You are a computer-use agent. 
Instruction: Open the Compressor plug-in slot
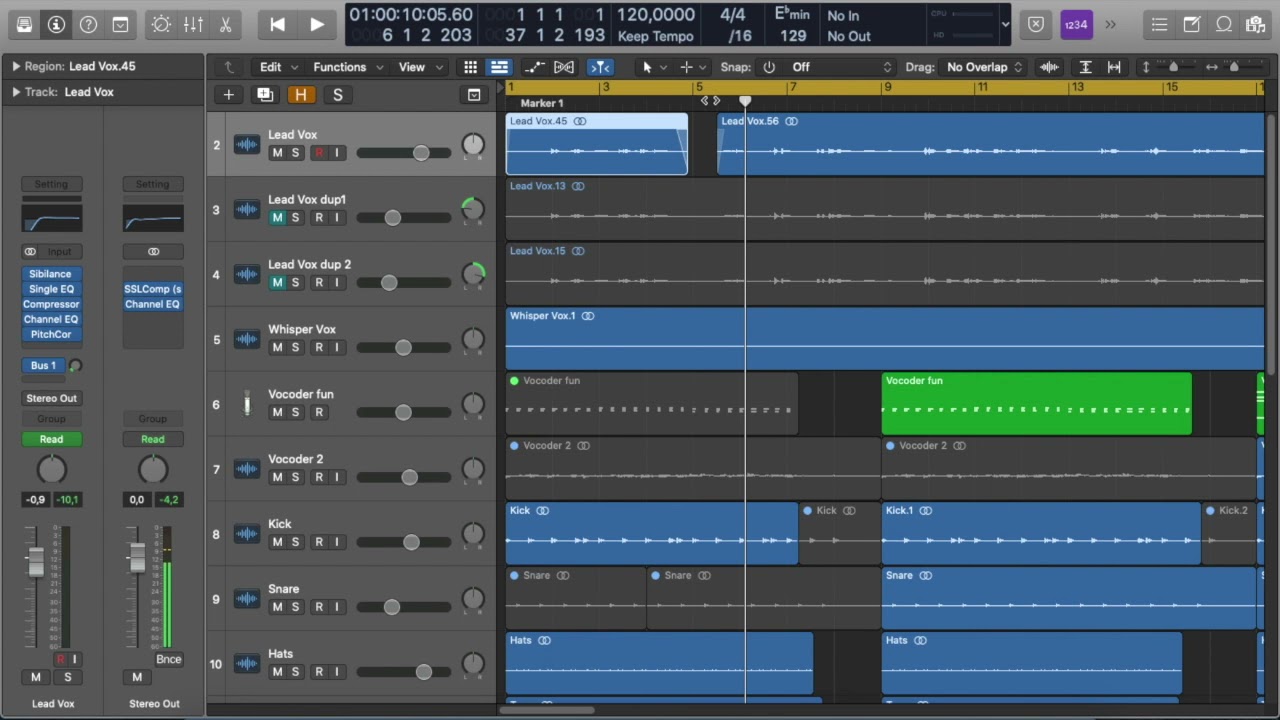point(51,304)
